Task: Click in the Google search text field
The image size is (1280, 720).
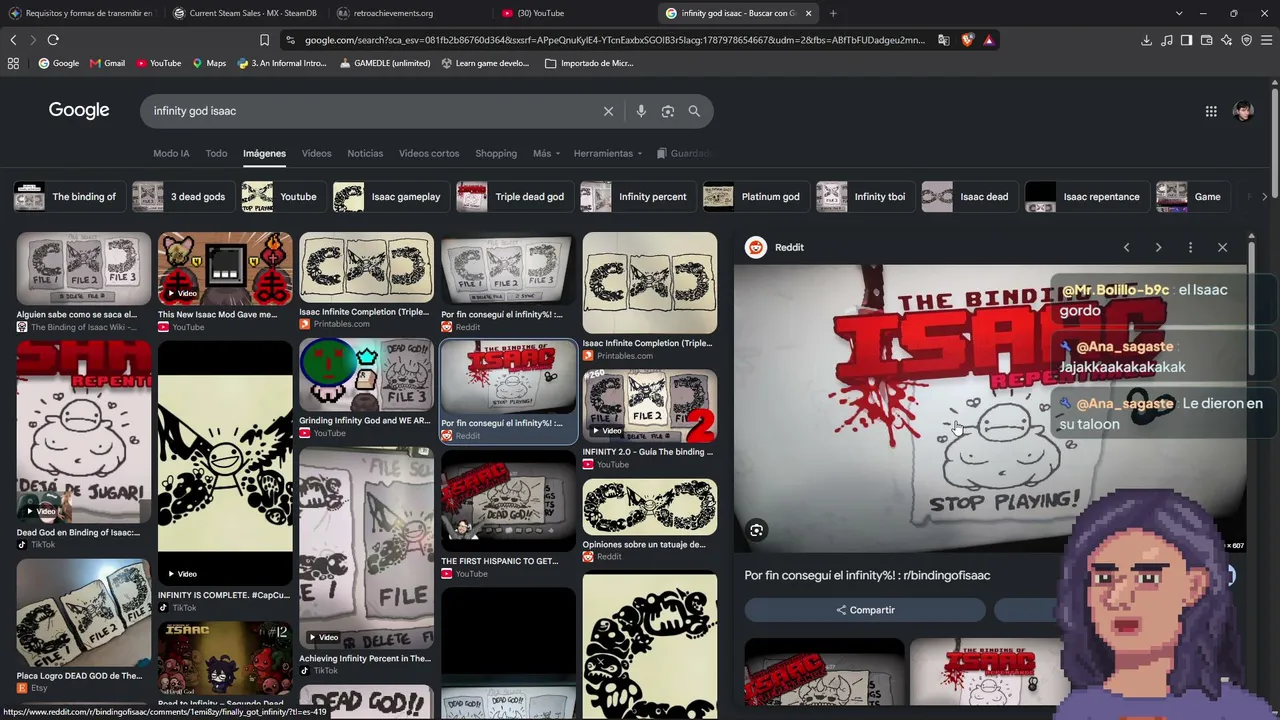Action: [x=370, y=111]
